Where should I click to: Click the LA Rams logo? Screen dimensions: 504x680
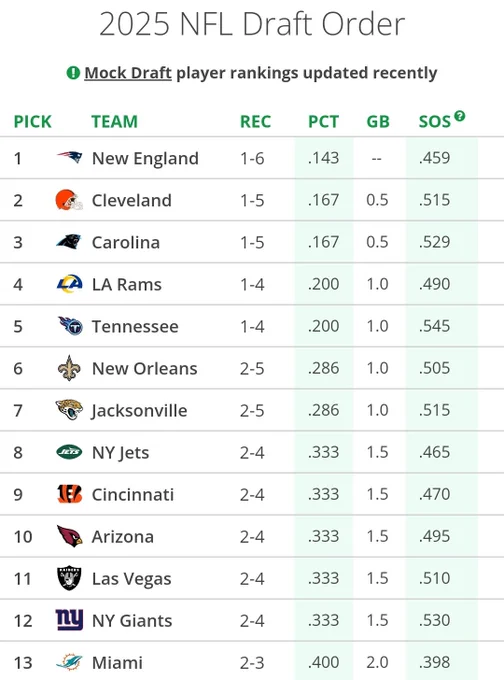tap(69, 284)
